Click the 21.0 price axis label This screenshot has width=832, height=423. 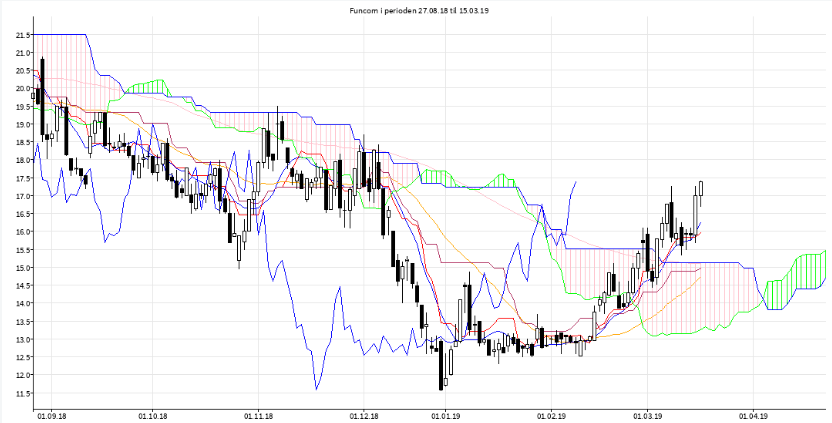(22, 53)
